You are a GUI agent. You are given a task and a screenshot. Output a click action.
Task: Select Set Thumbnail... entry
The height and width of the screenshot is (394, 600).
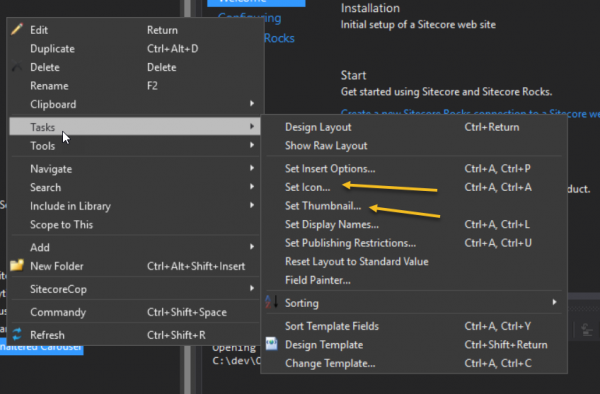(414, 206)
